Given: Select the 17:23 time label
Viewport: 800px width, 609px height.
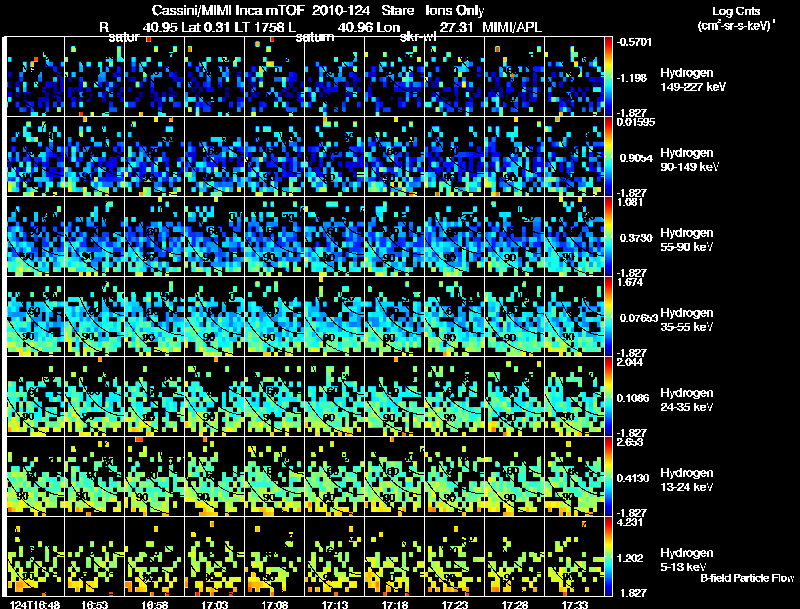Looking at the screenshot, I should pyautogui.click(x=455, y=604).
